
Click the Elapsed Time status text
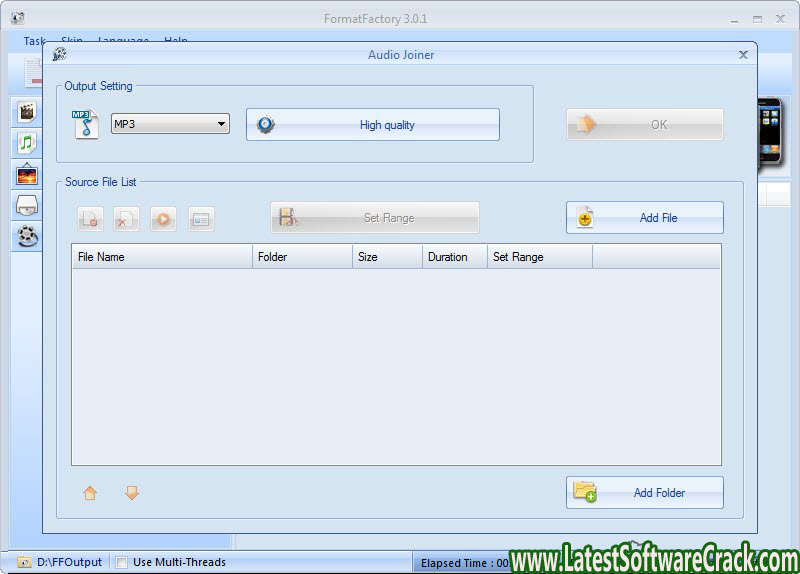(x=465, y=563)
